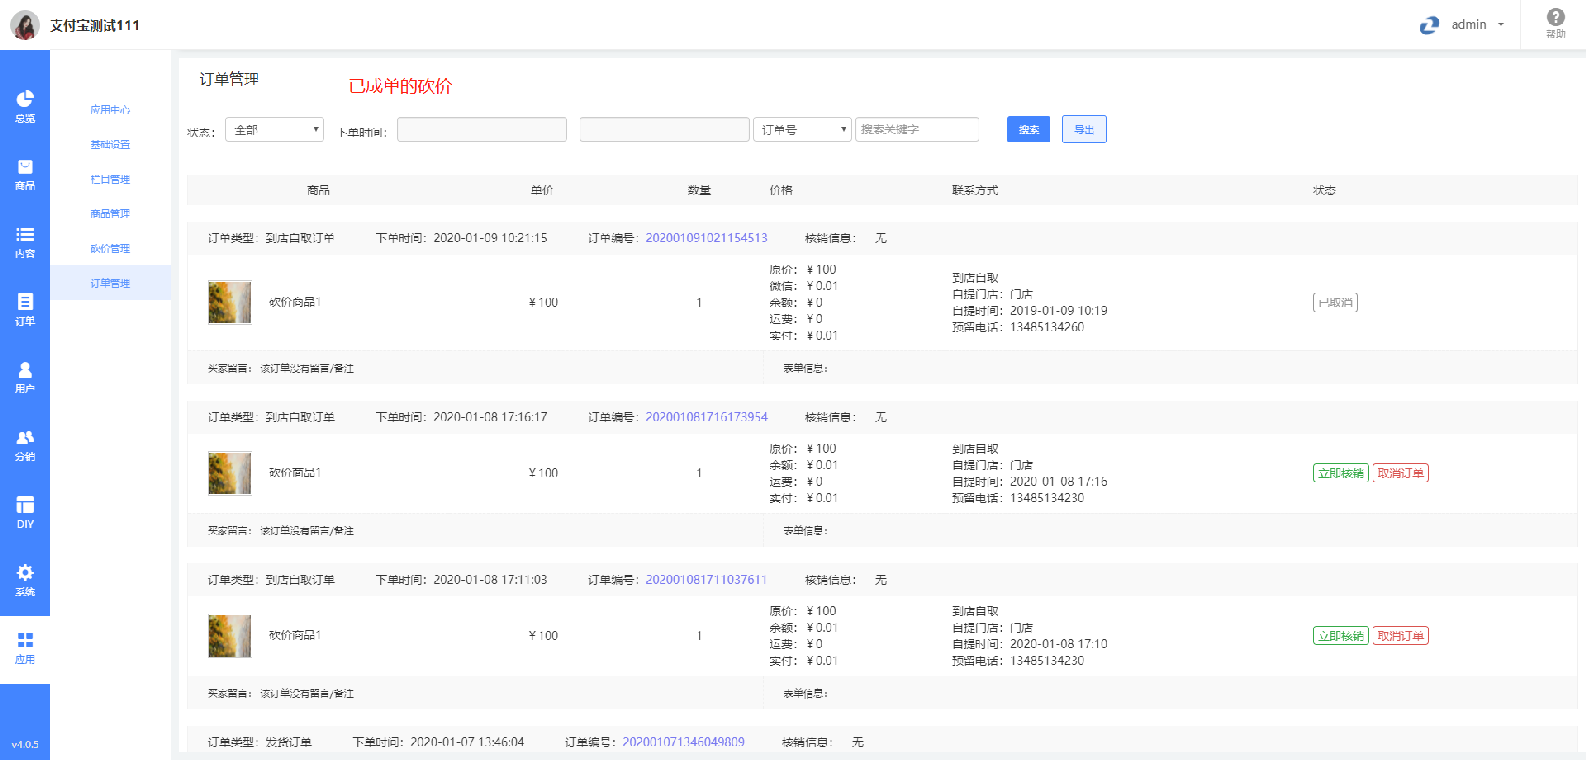Viewport: 1586px width, 760px height.
Task: Click the blue logo icon beside admin
Action: tap(1429, 25)
